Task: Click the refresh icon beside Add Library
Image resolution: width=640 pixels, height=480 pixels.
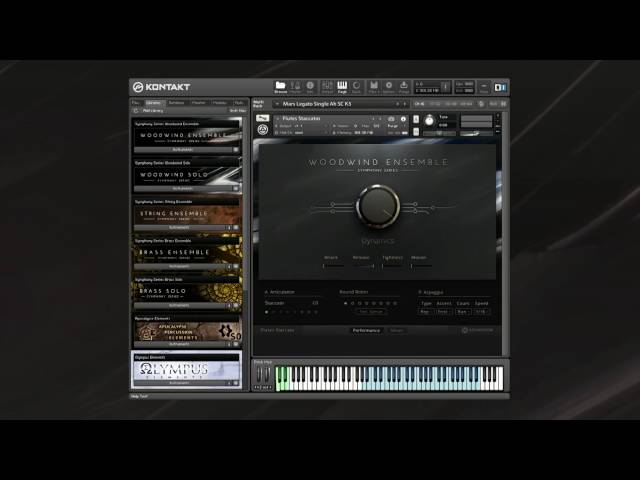Action: point(136,111)
